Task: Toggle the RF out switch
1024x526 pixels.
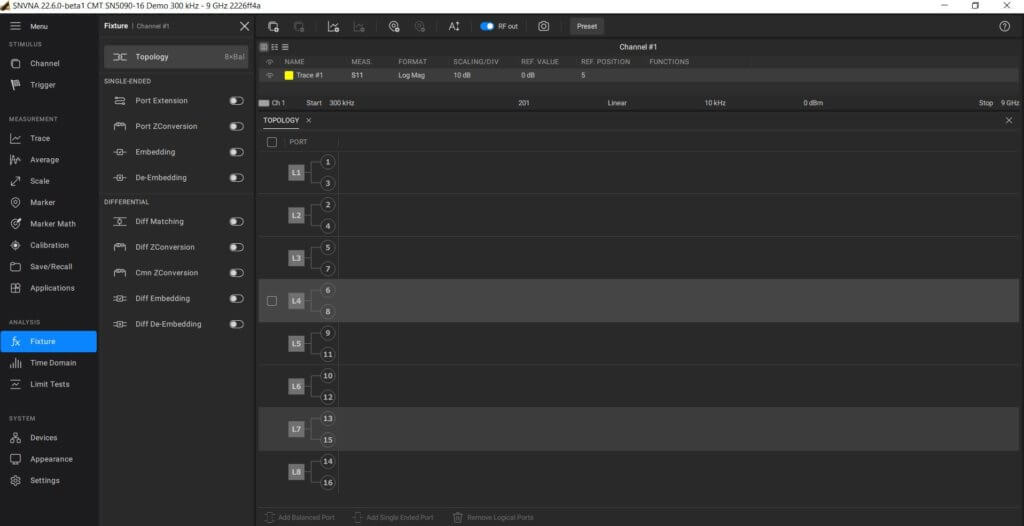Action: tap(487, 27)
